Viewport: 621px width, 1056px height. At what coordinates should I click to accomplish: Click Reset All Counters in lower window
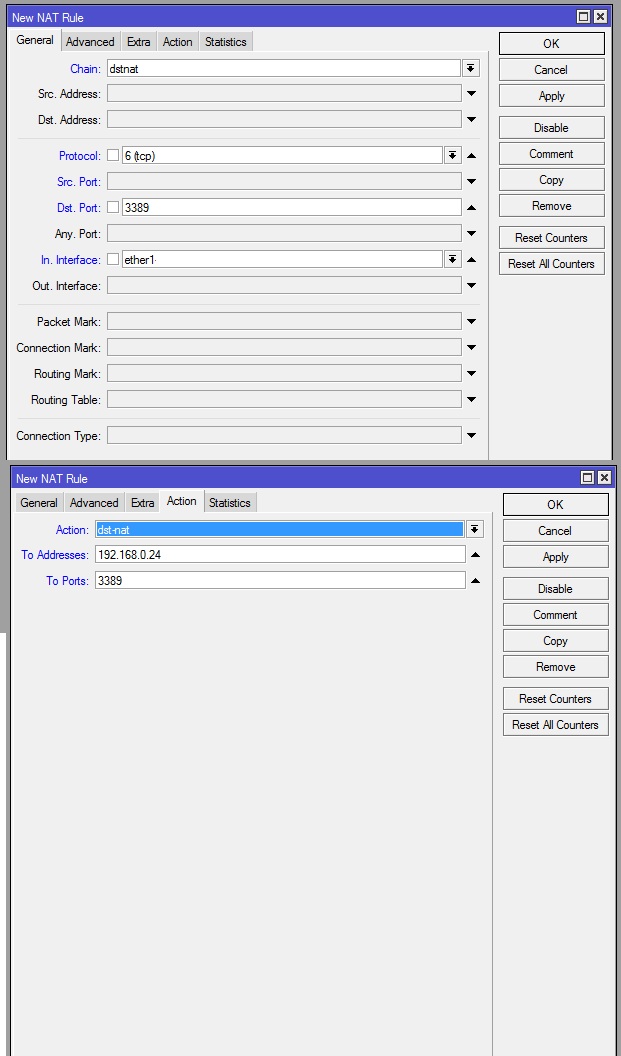(x=556, y=725)
